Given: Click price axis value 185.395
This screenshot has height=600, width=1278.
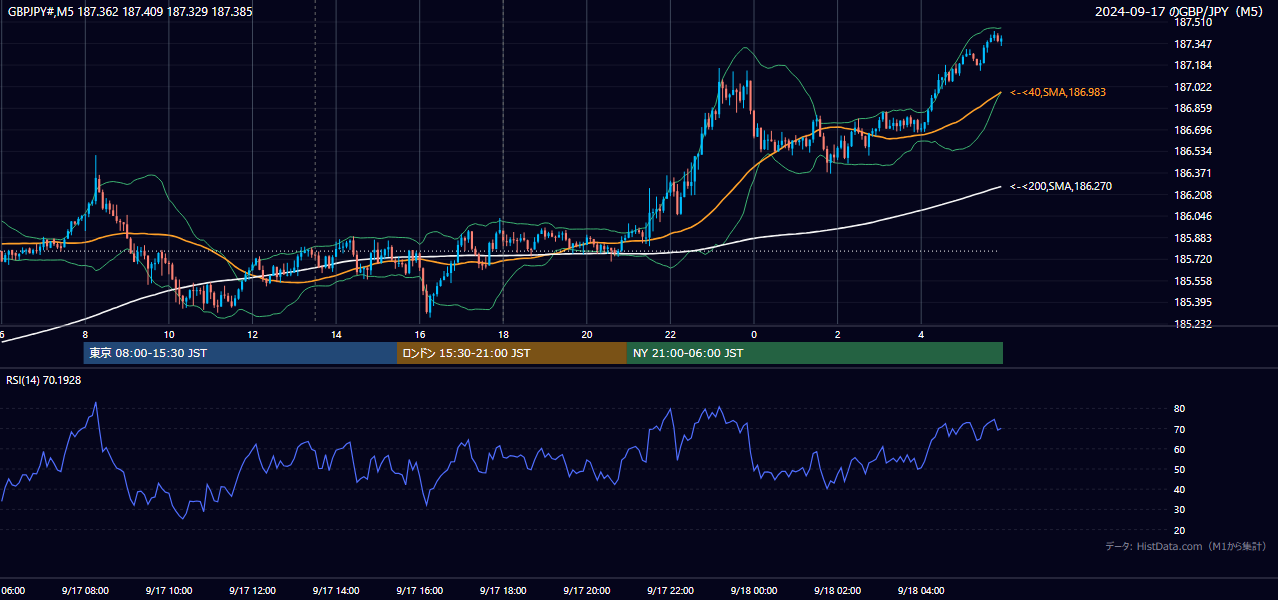Looking at the screenshot, I should coord(1193,302).
